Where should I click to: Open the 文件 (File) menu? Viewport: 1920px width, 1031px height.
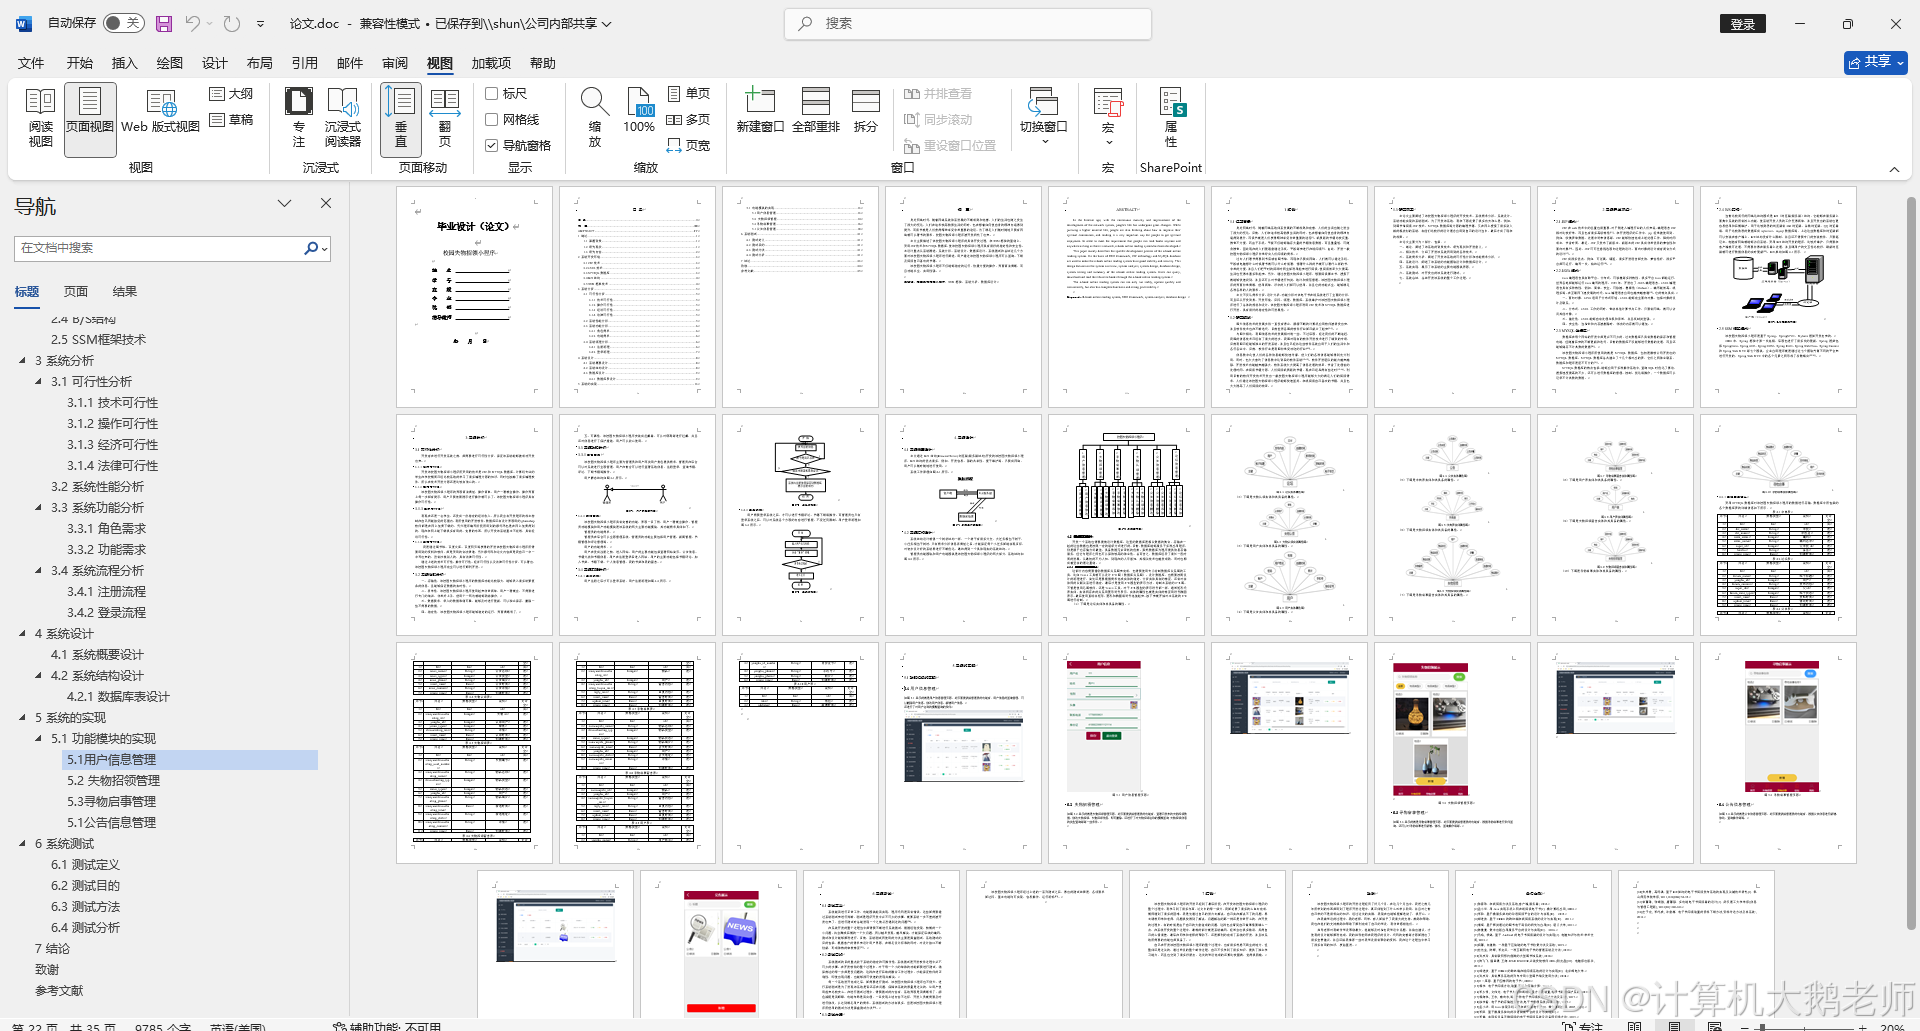[31, 63]
